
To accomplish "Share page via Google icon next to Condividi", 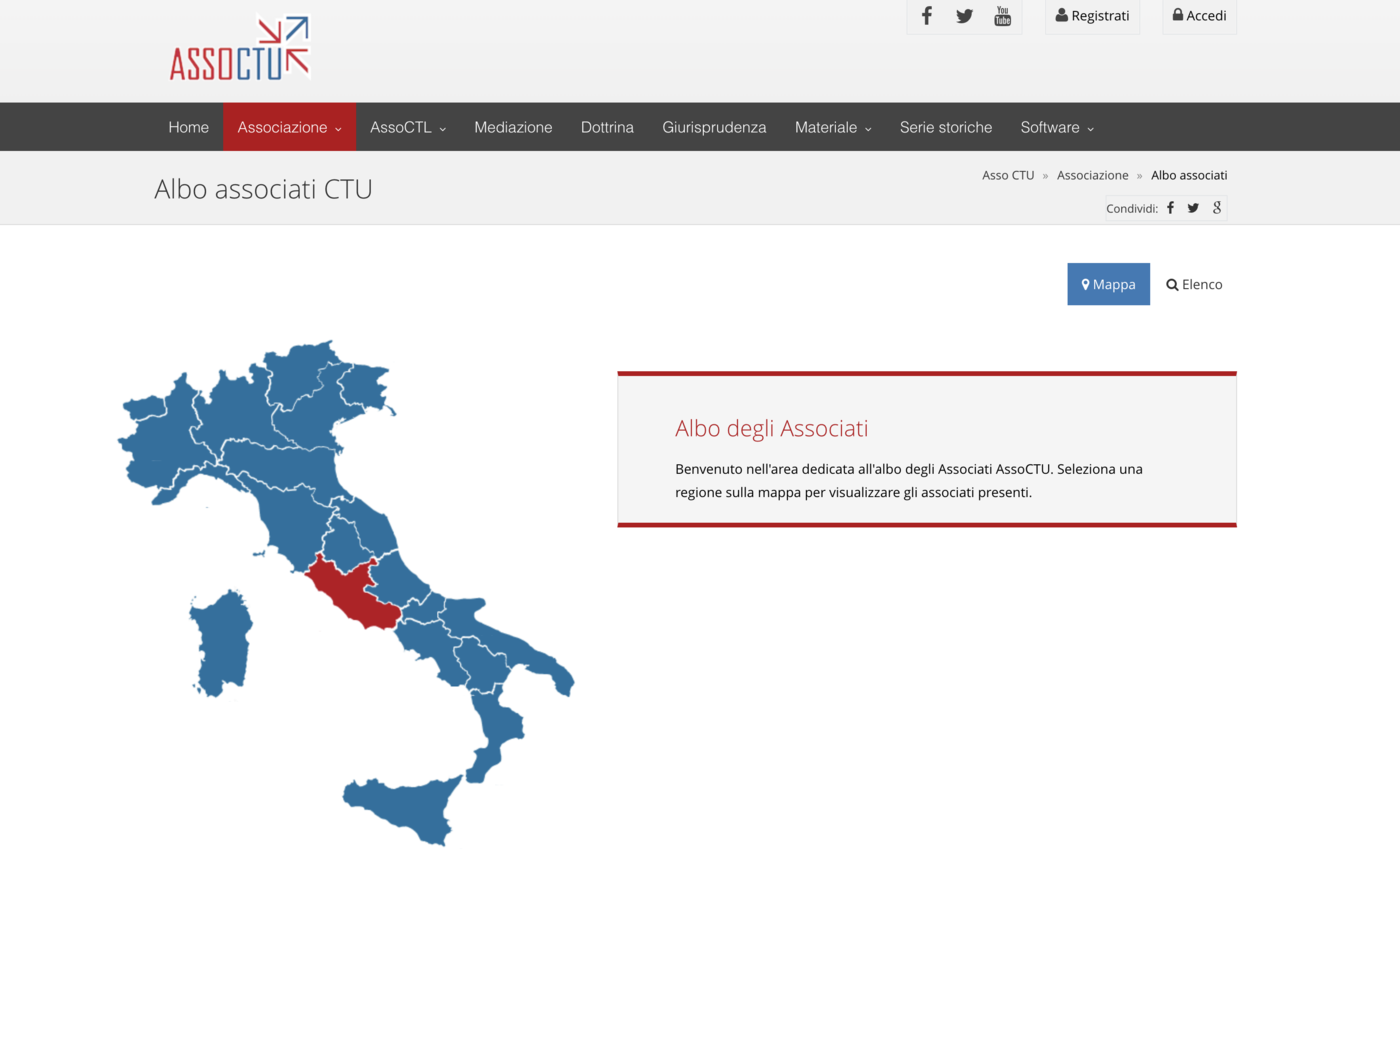I will 1217,208.
